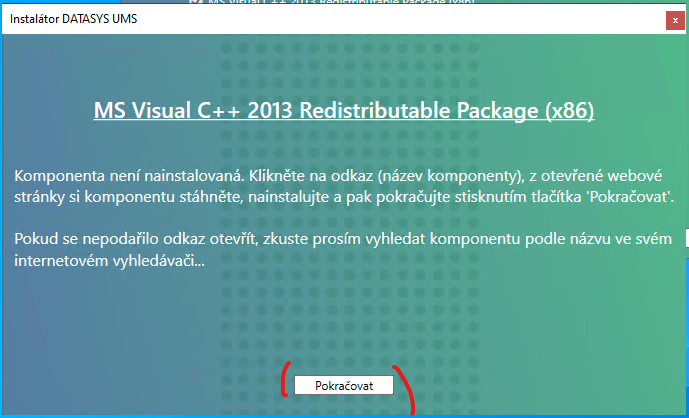Click the 'internetovém vyhledávači...' text line
Viewport: 689px width, 418px height.
(110, 261)
